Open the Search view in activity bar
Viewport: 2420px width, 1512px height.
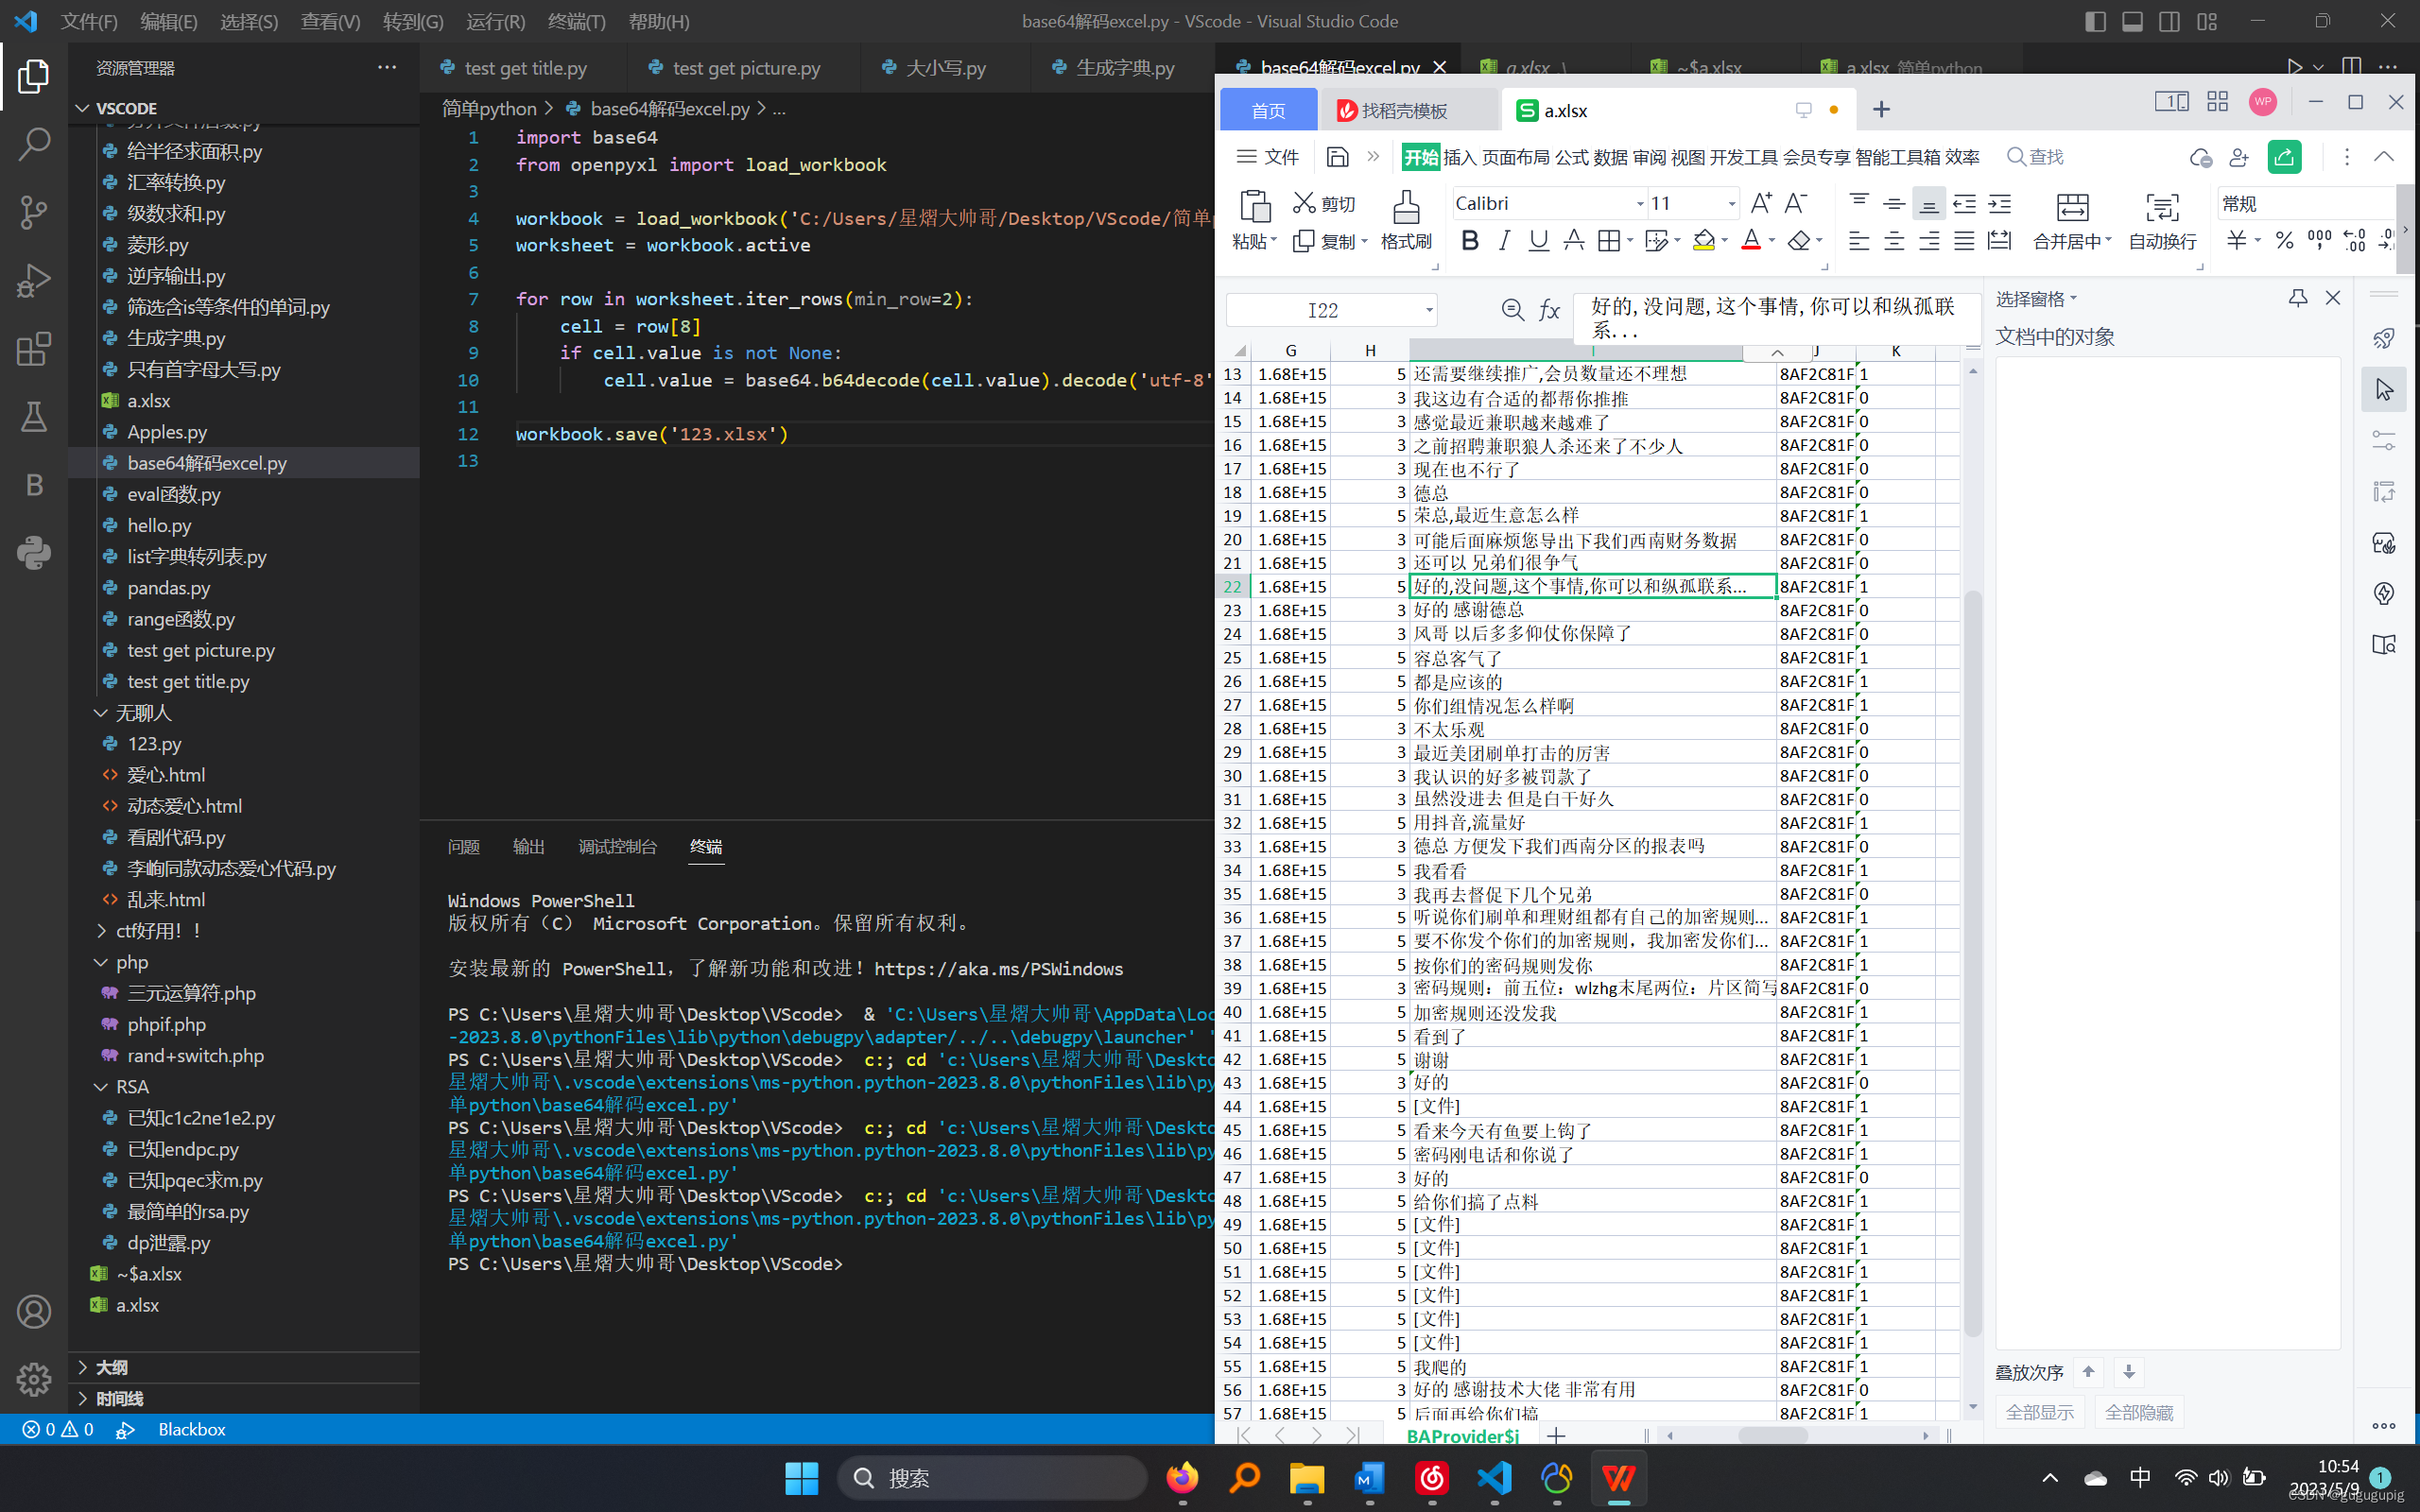point(34,143)
